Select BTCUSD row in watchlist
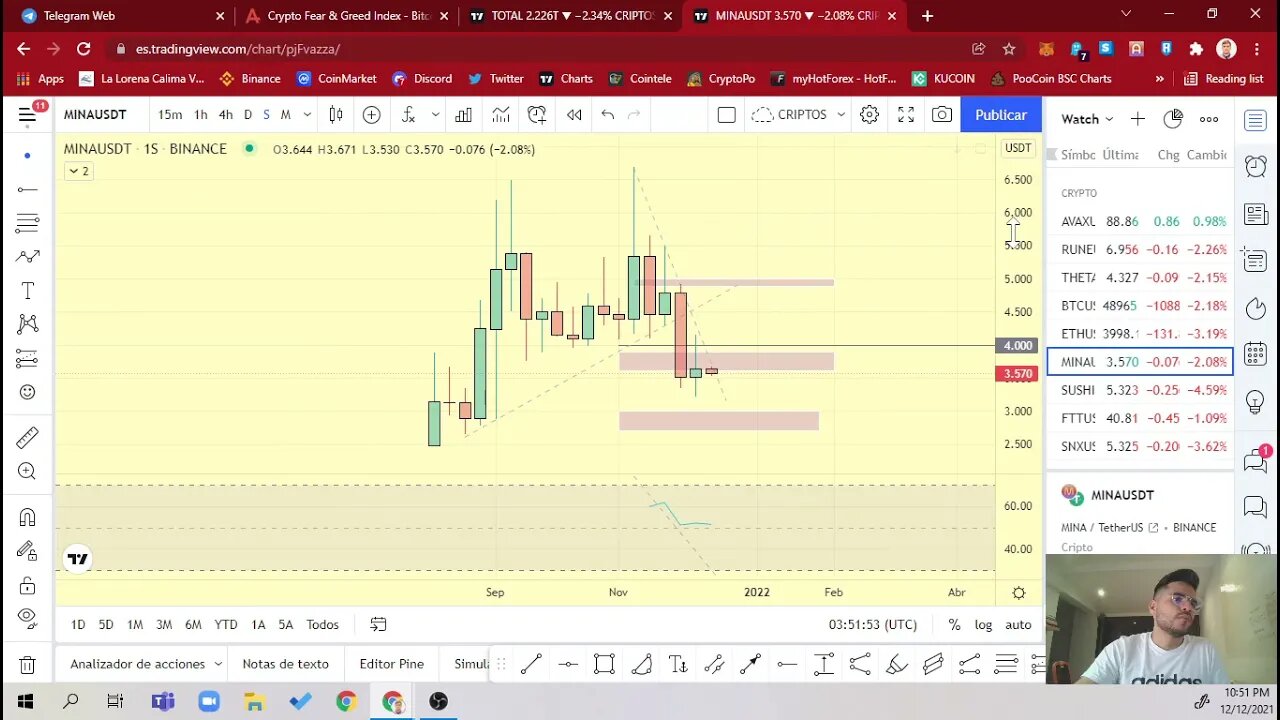 [1140, 306]
